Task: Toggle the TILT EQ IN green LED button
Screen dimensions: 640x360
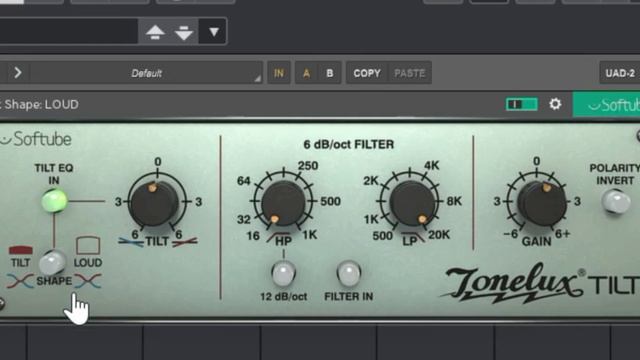Action: 54,200
